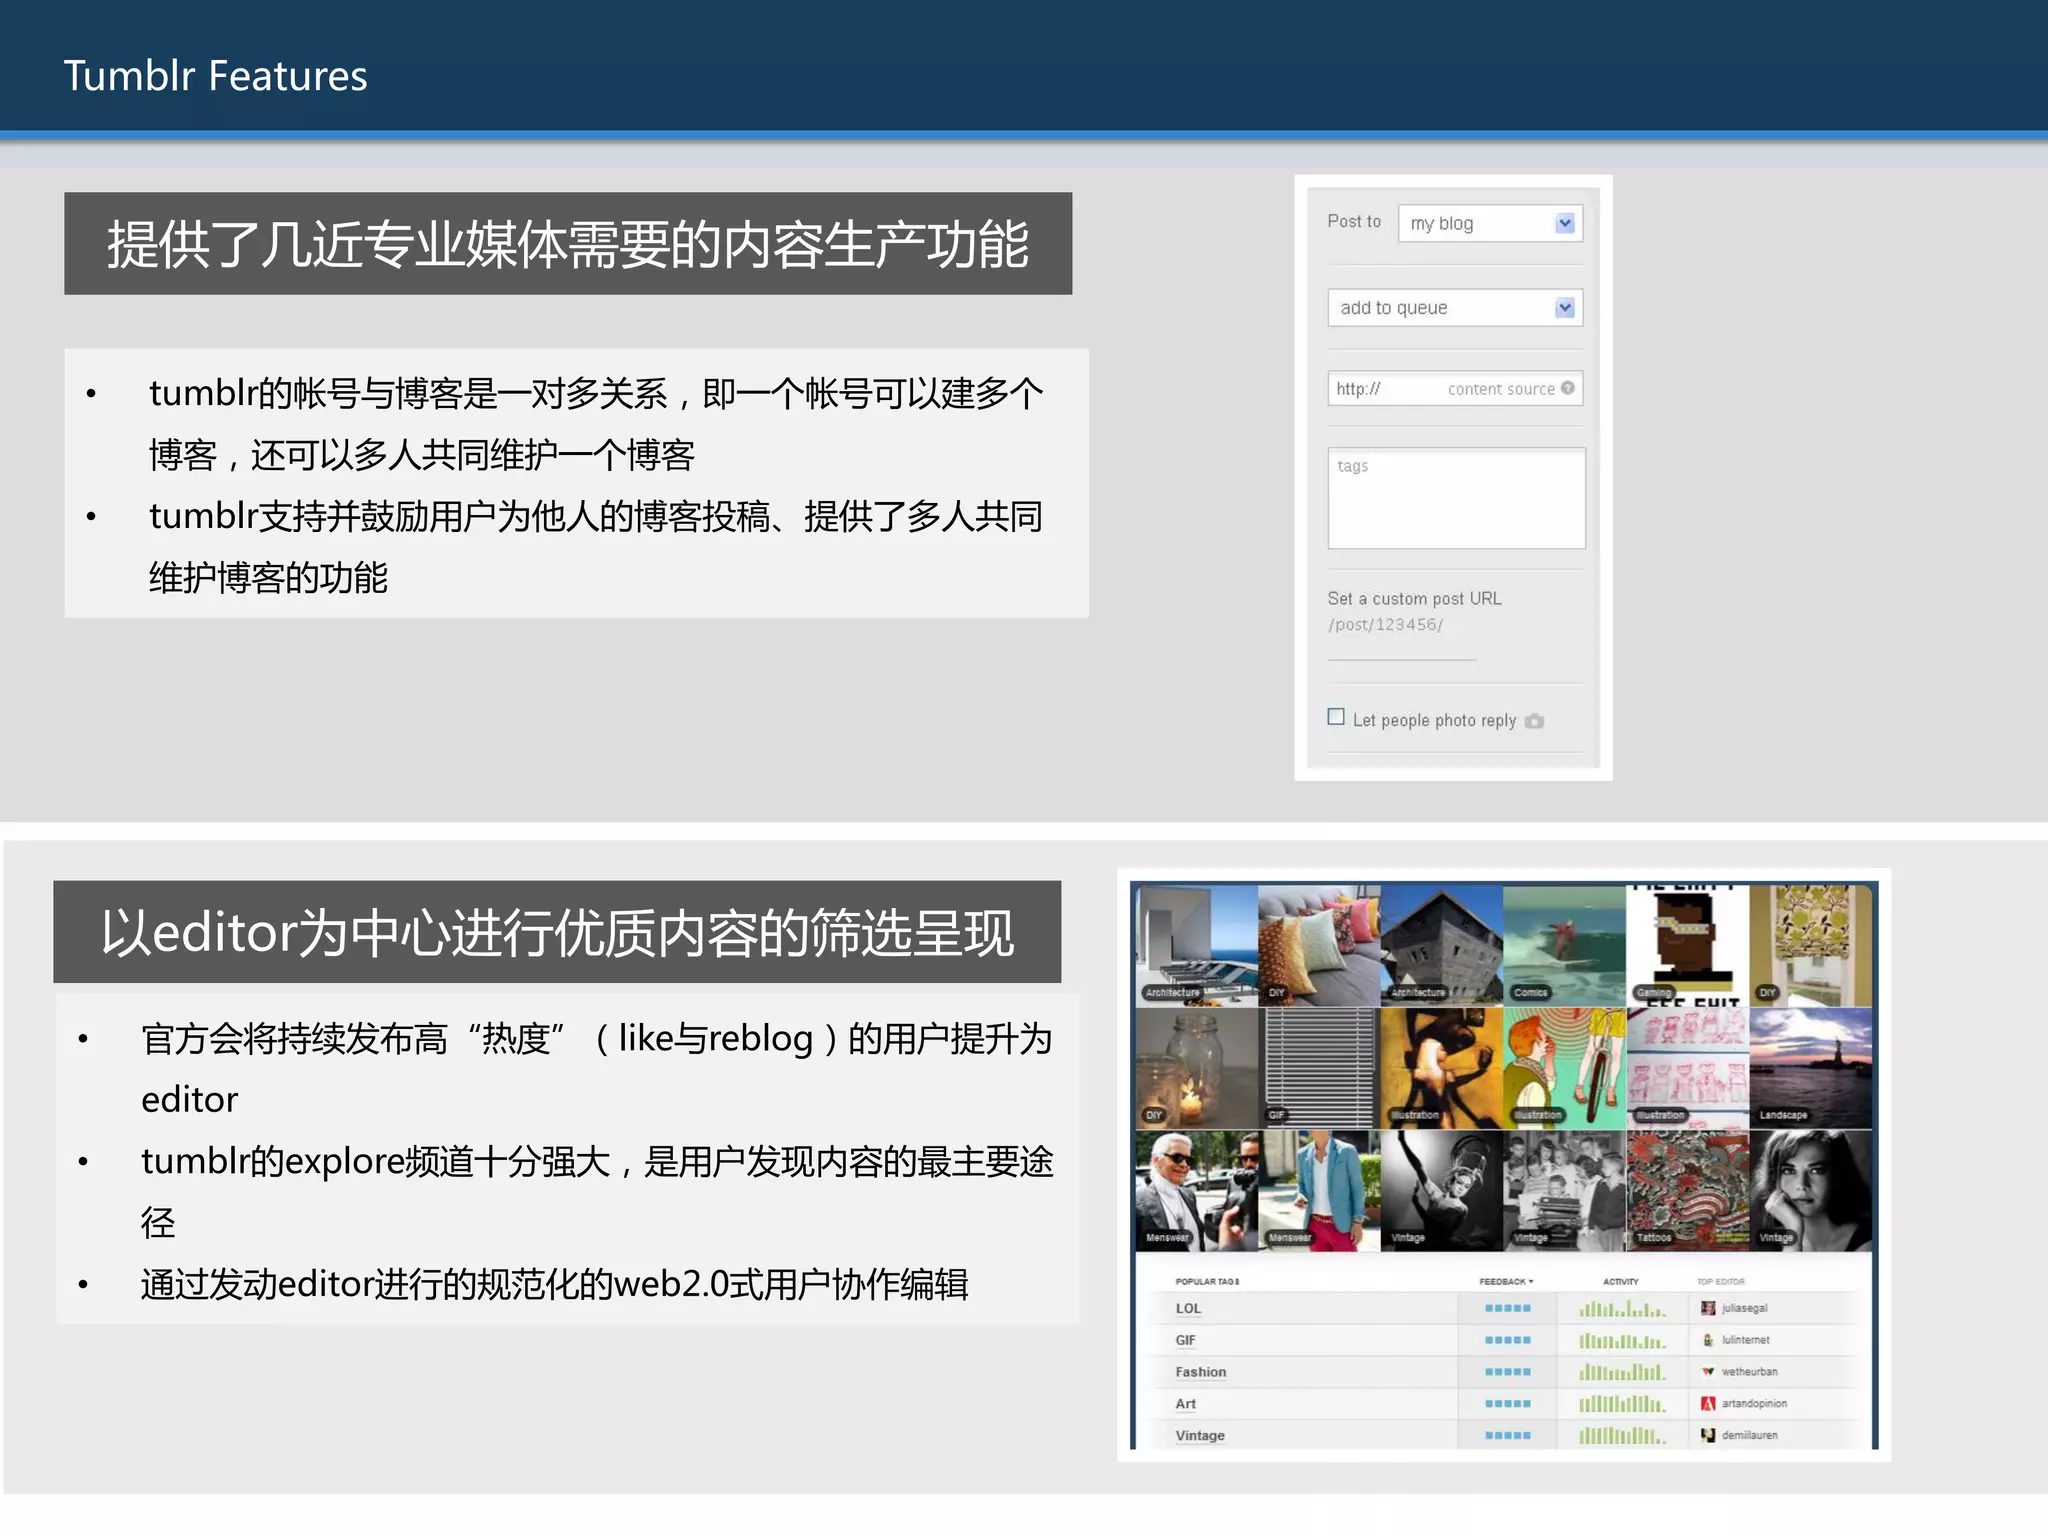Click the camera icon beside photo reply
This screenshot has width=2048, height=1536.
tap(1535, 721)
